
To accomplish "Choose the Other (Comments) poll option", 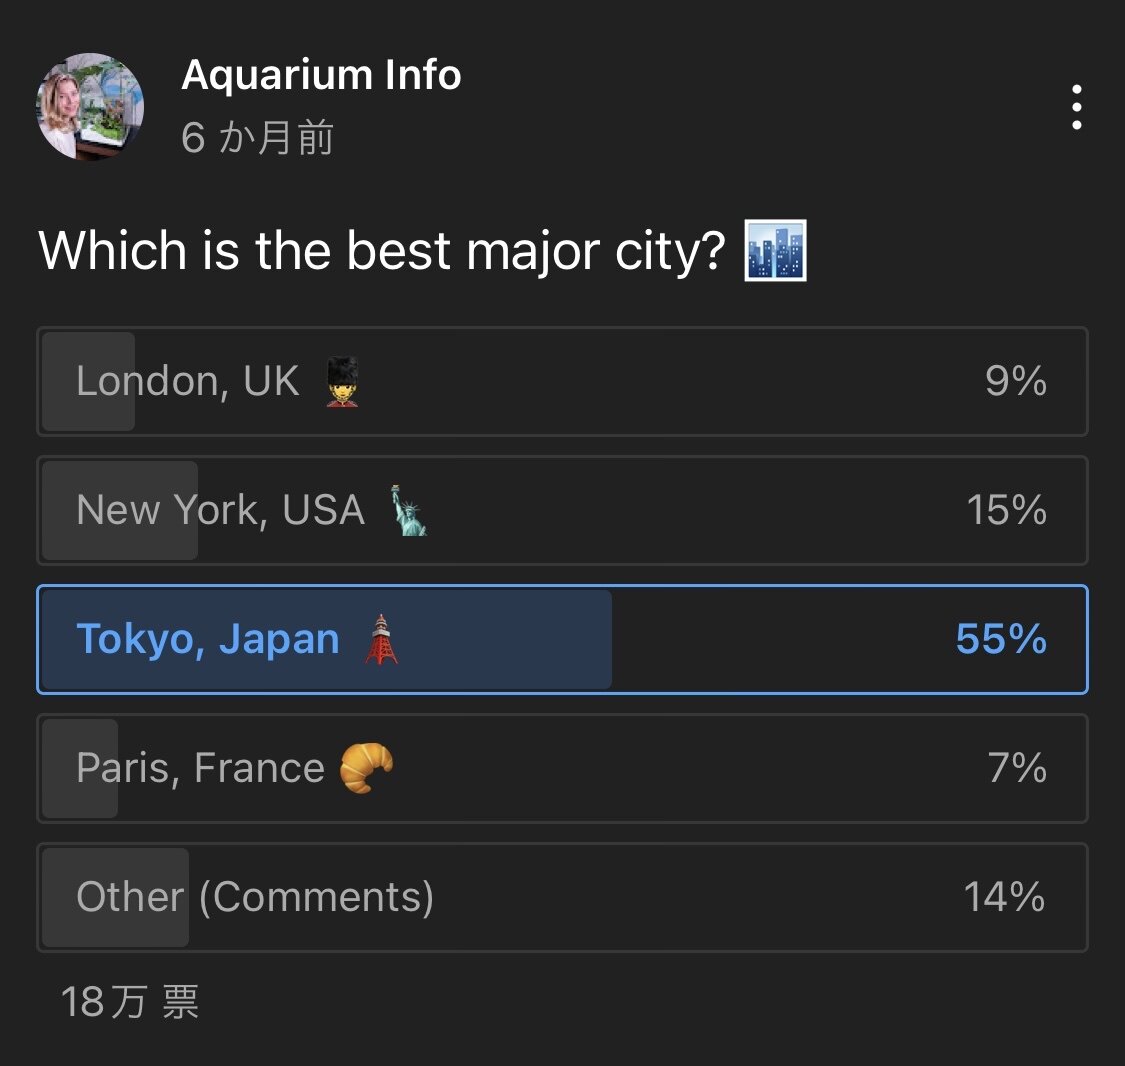I will point(562,897).
